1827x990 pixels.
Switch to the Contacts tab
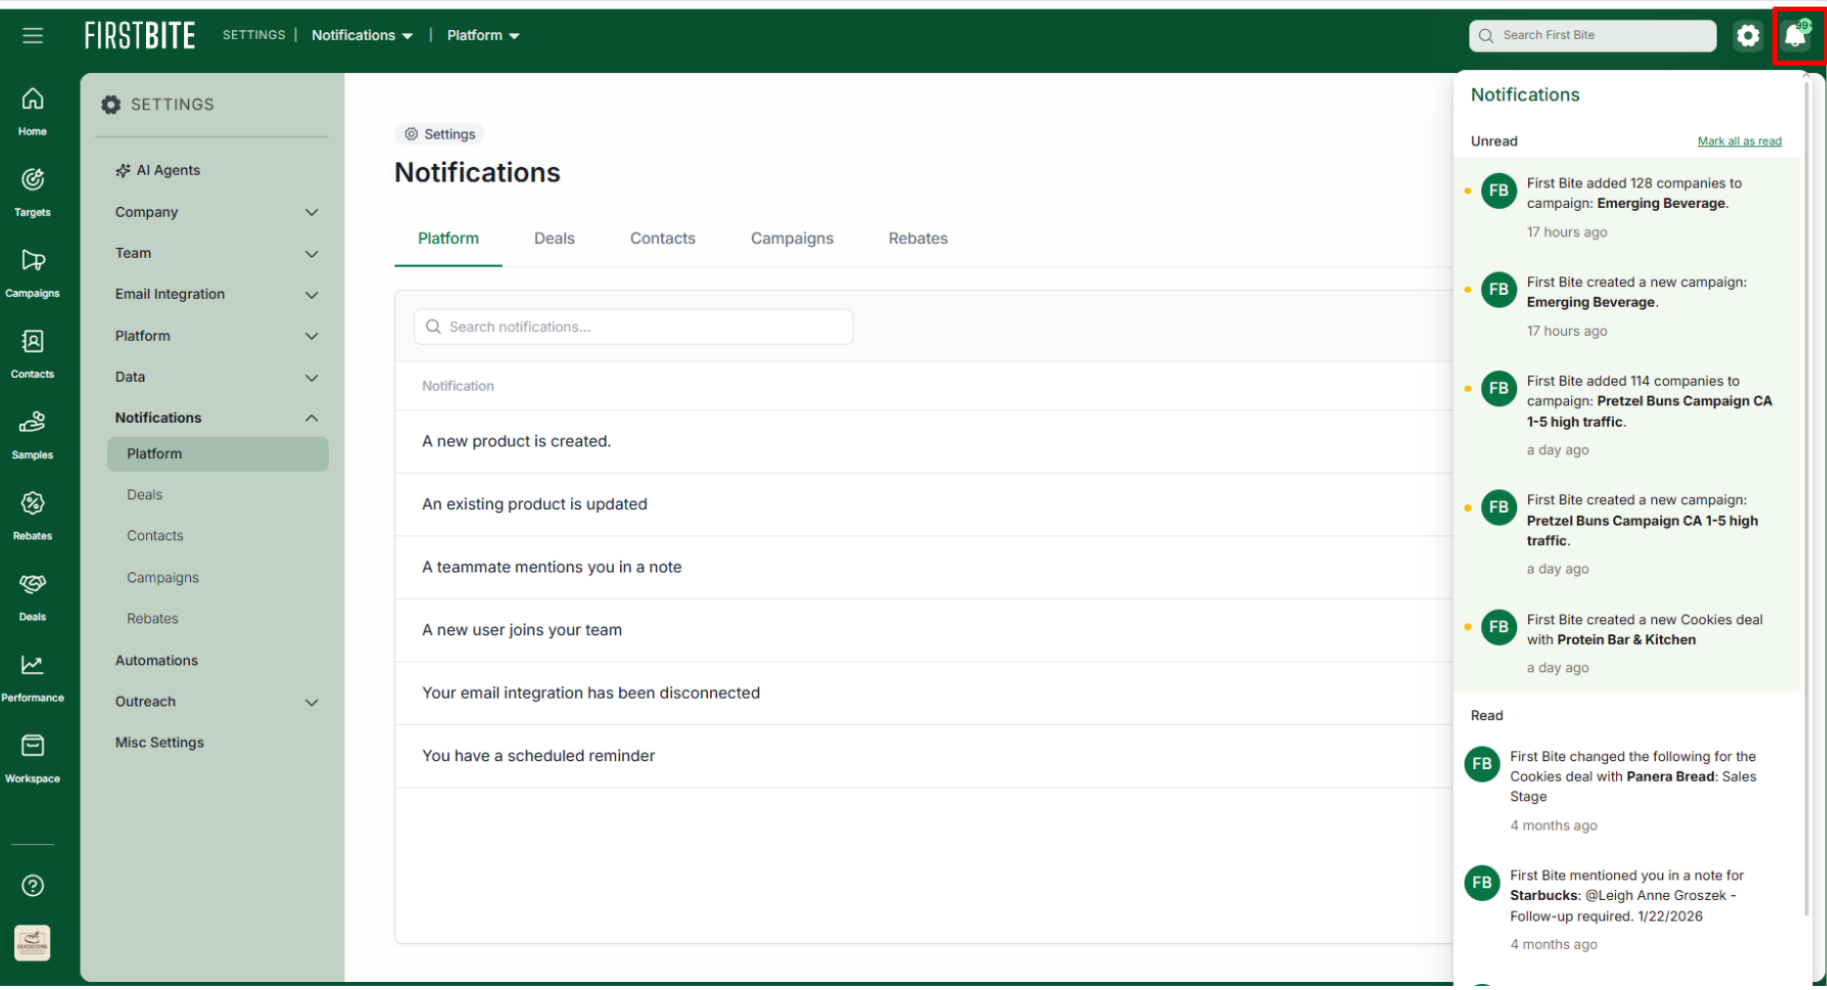click(x=662, y=239)
